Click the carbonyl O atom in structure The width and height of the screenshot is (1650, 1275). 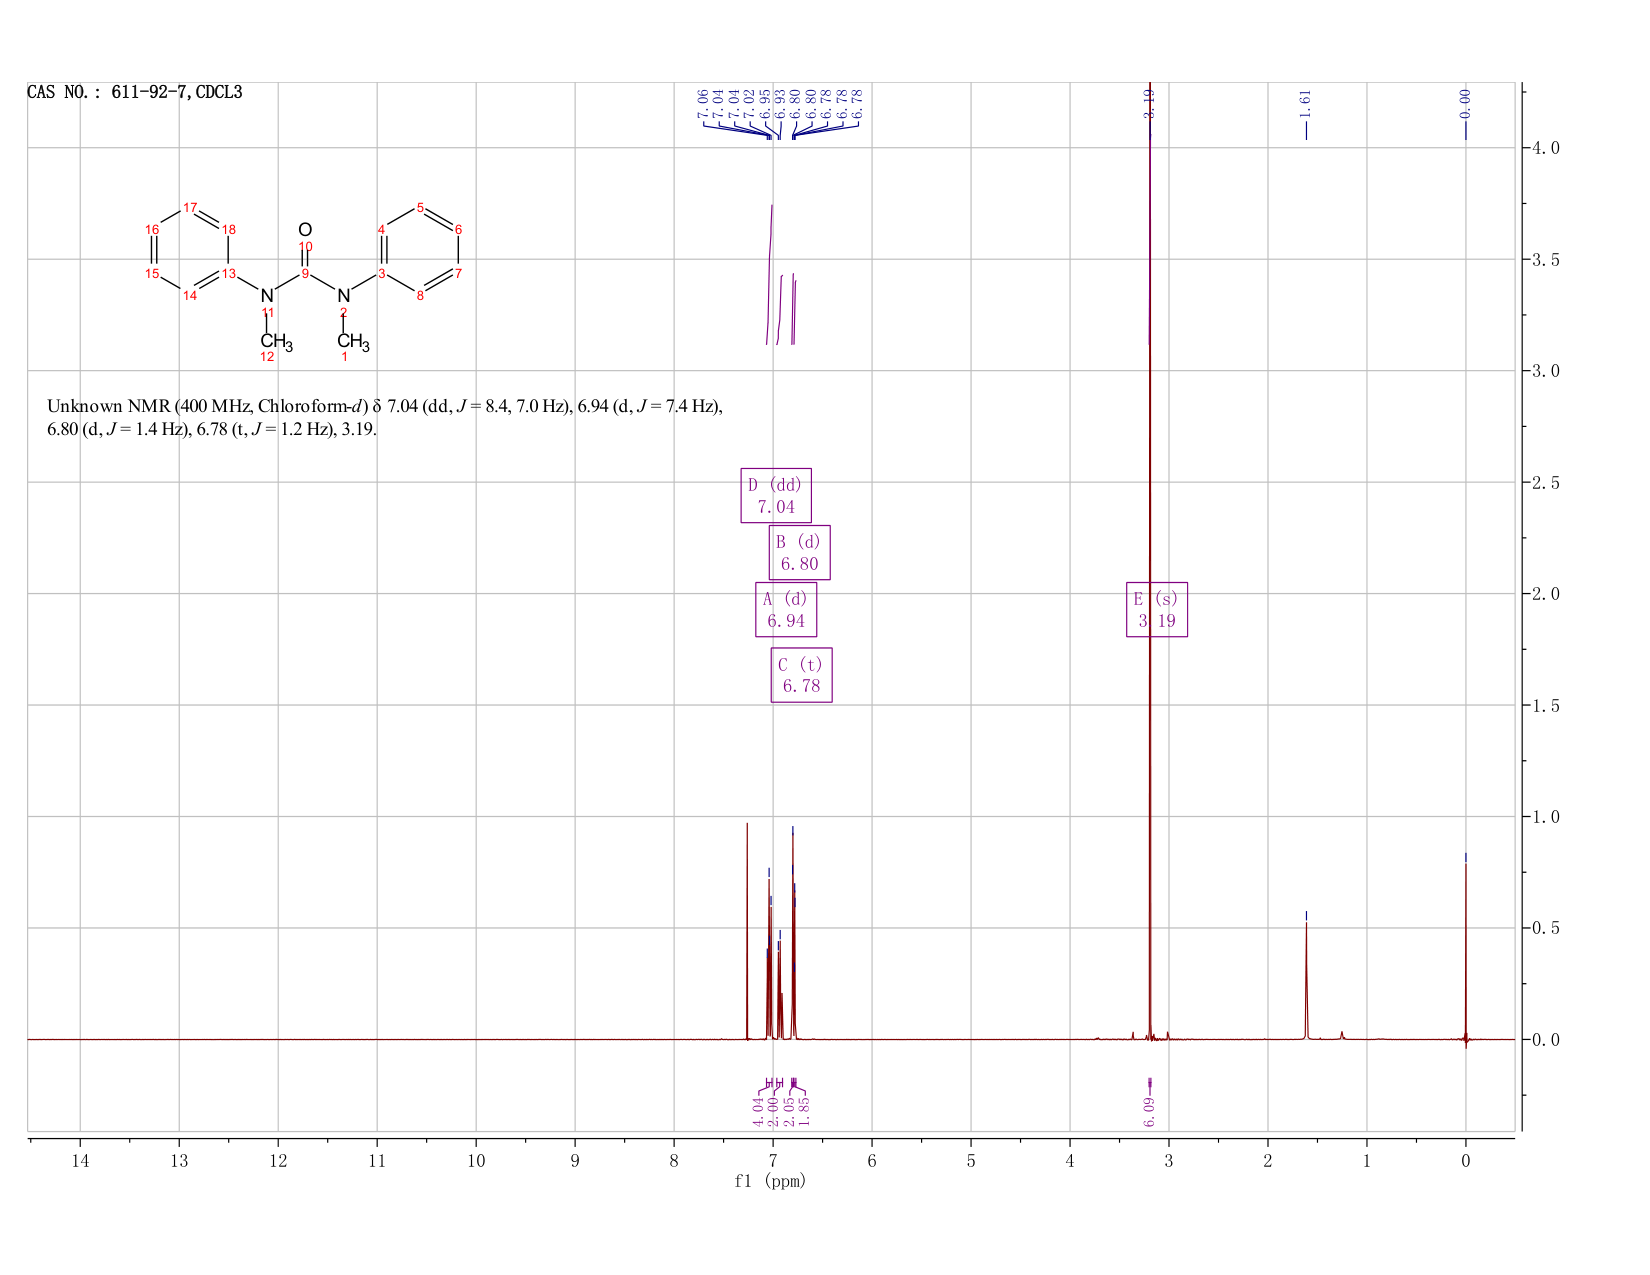pos(305,230)
